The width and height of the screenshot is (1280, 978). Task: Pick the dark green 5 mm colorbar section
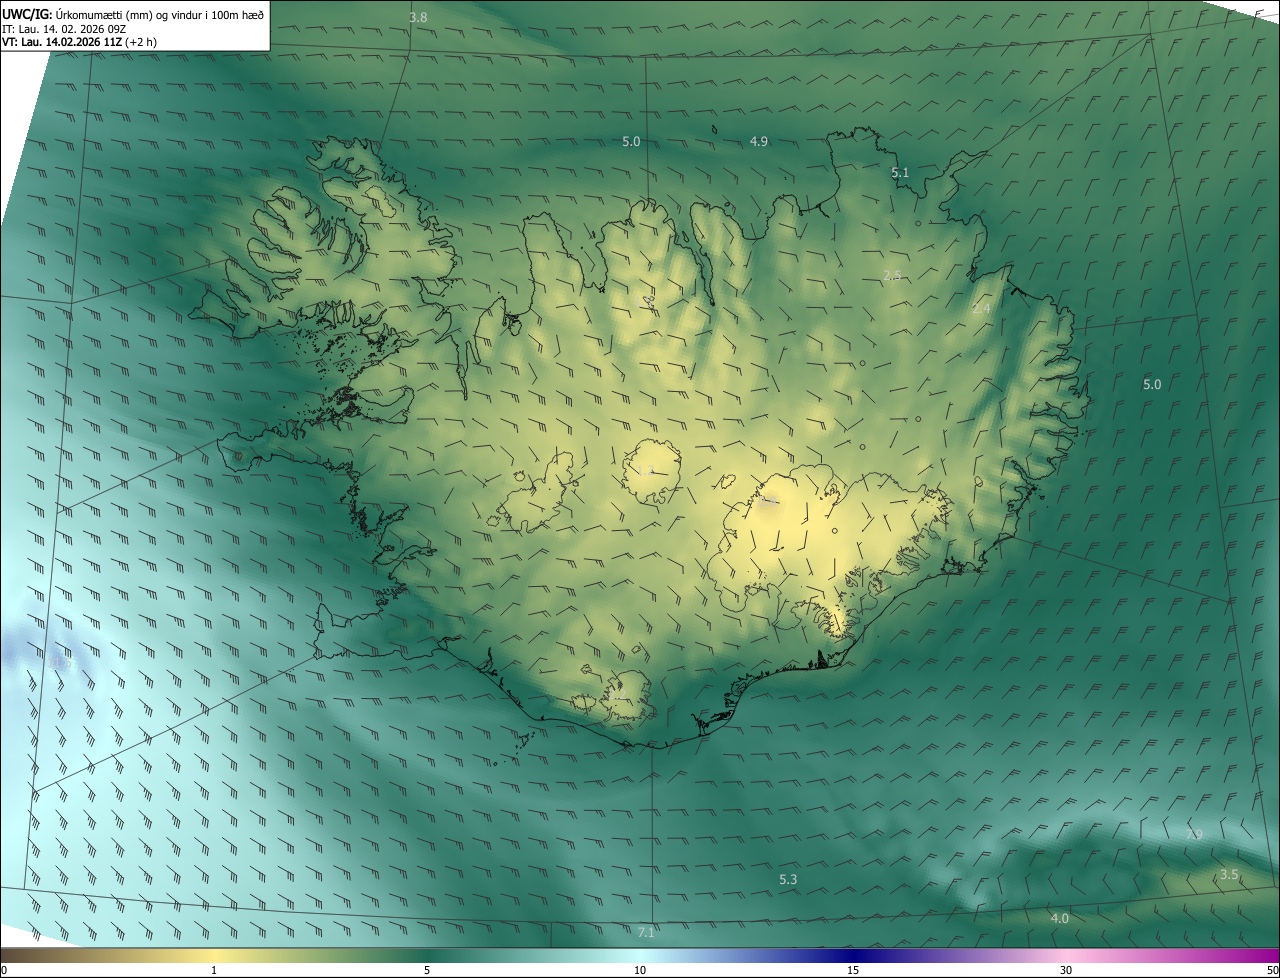point(427,955)
